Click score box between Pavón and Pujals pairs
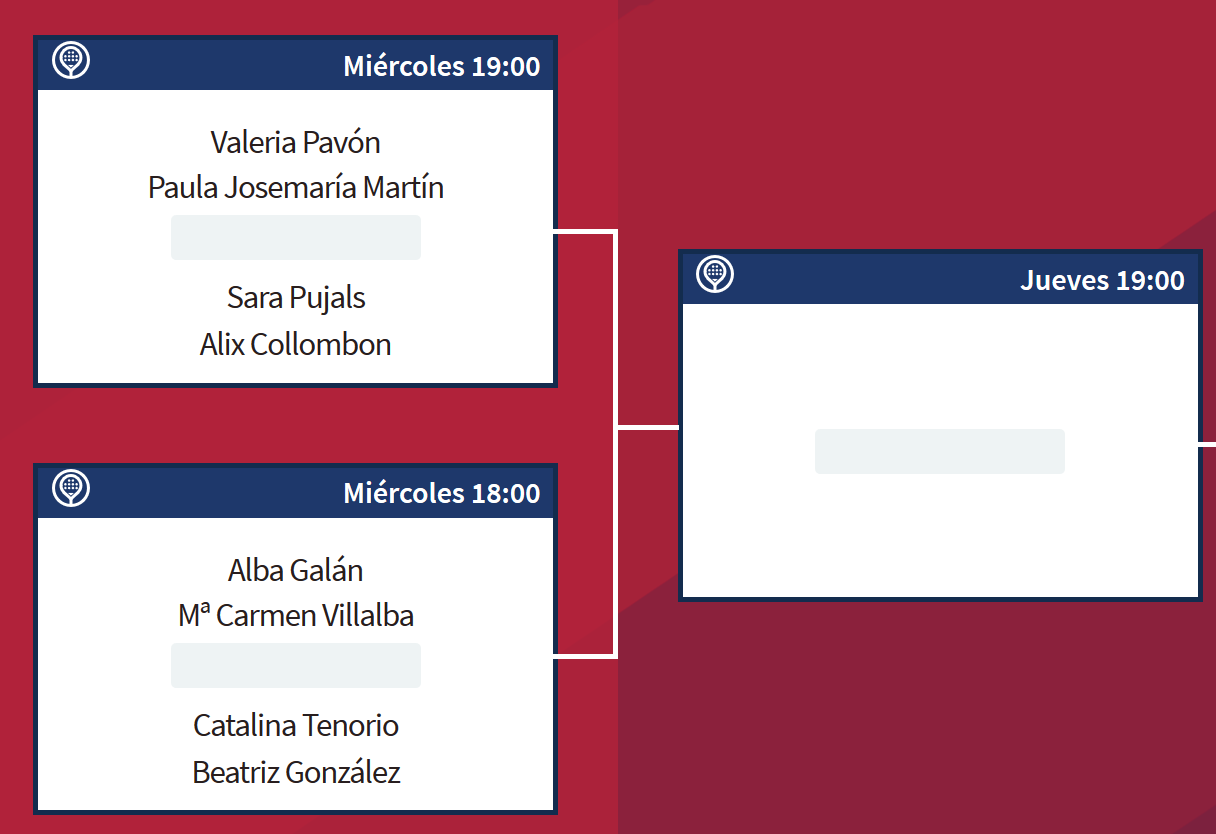 [296, 238]
